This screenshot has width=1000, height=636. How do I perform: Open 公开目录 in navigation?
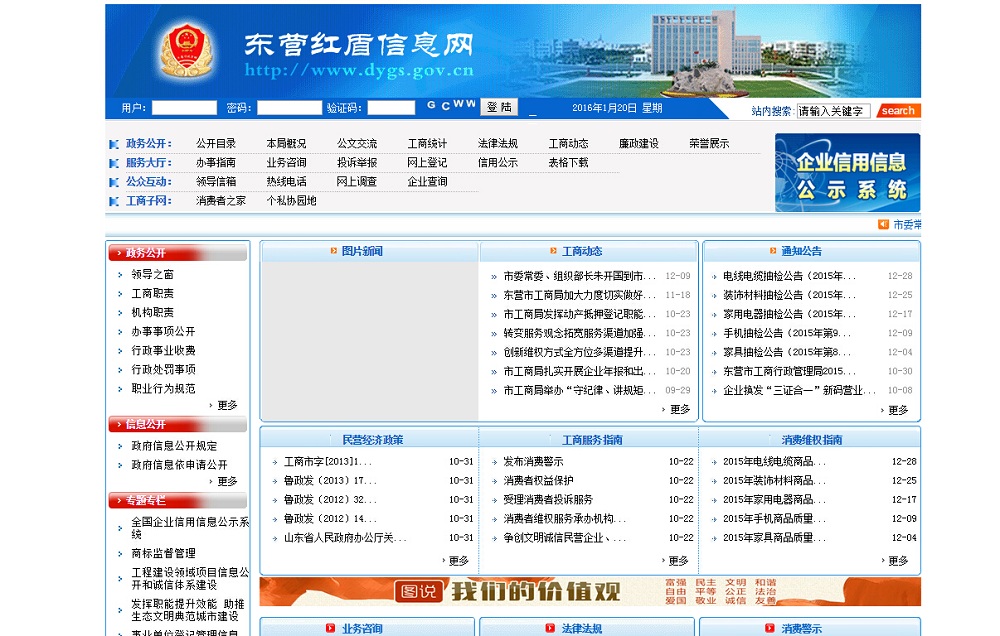click(216, 144)
